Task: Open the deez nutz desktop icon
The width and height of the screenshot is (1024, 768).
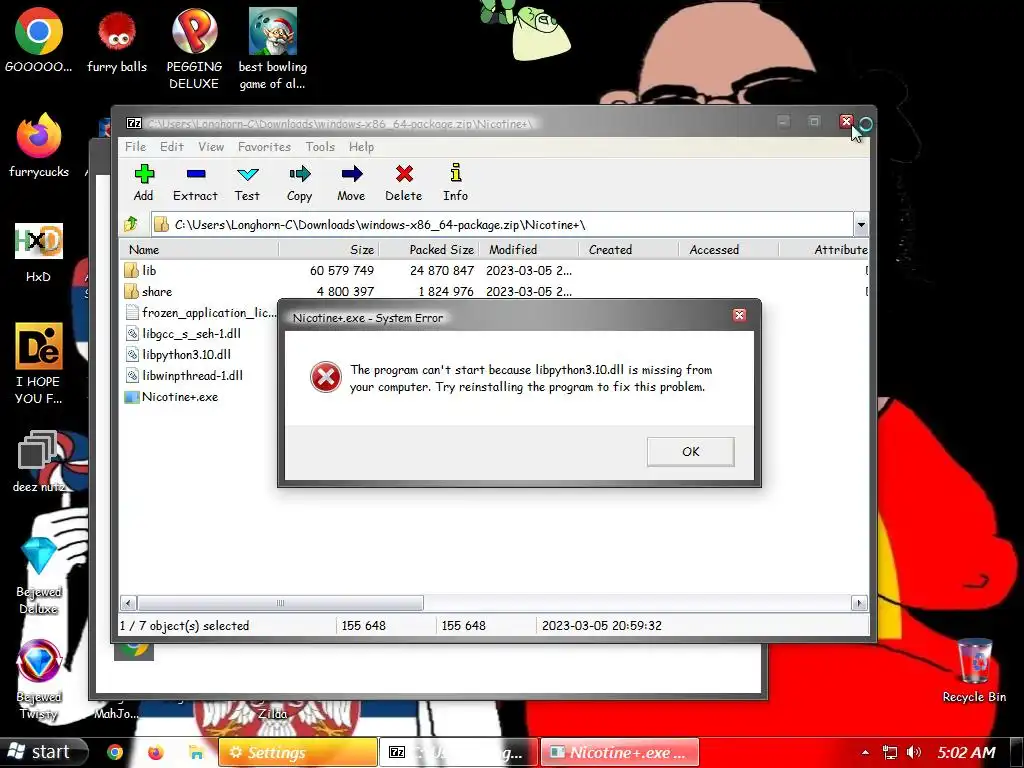Action: coord(39,462)
